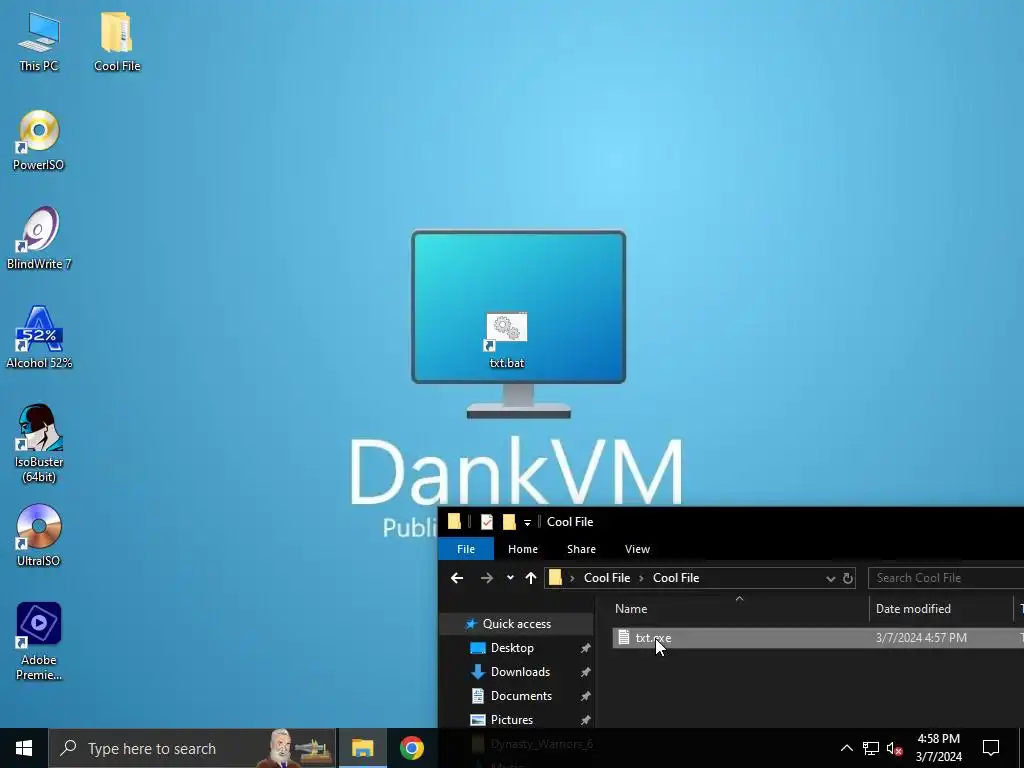Open Google Chrome from taskbar
Screen dimensions: 1024x768
point(411,748)
